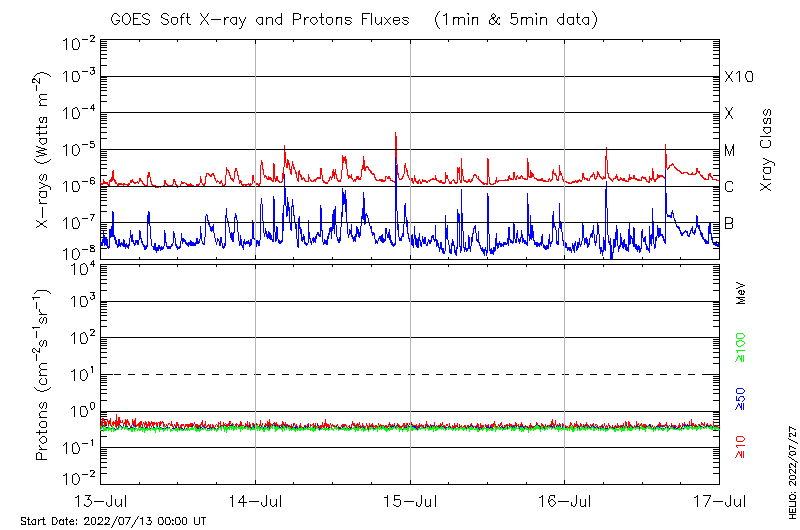Click the C class label on right axis
This screenshot has width=800, height=530.
point(729,187)
